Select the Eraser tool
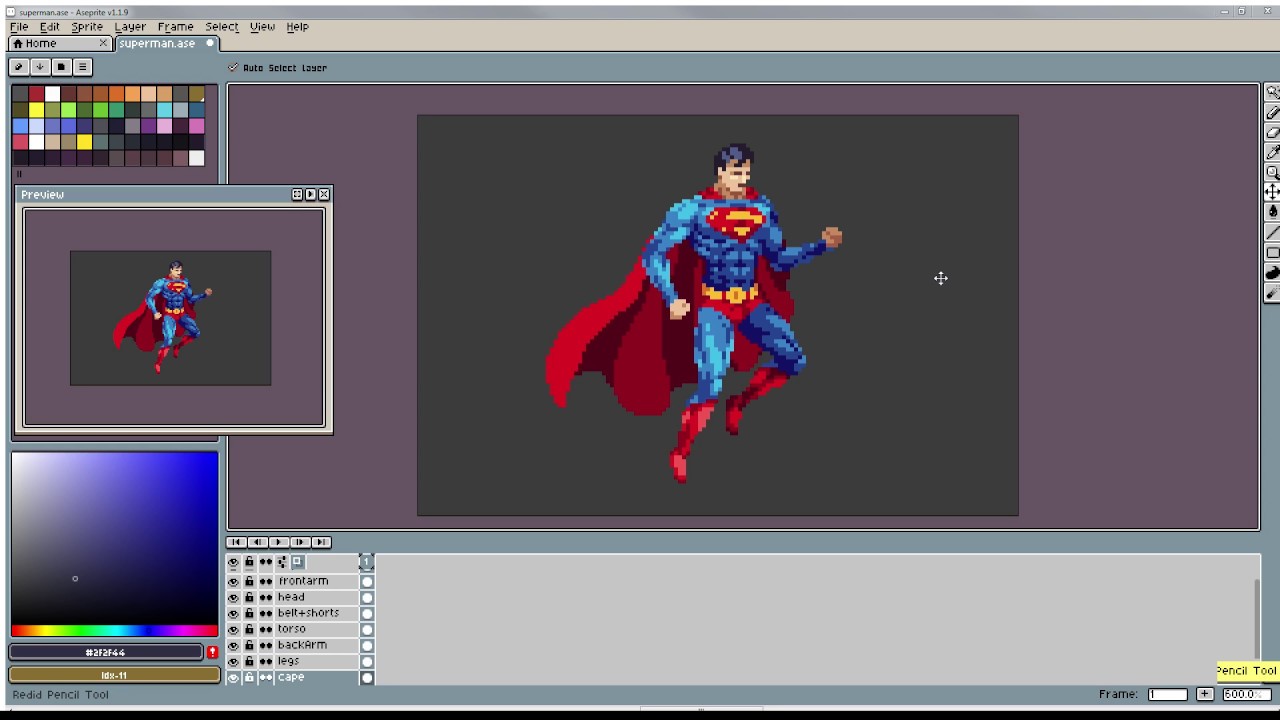Viewport: 1280px width, 720px height. click(x=1272, y=132)
